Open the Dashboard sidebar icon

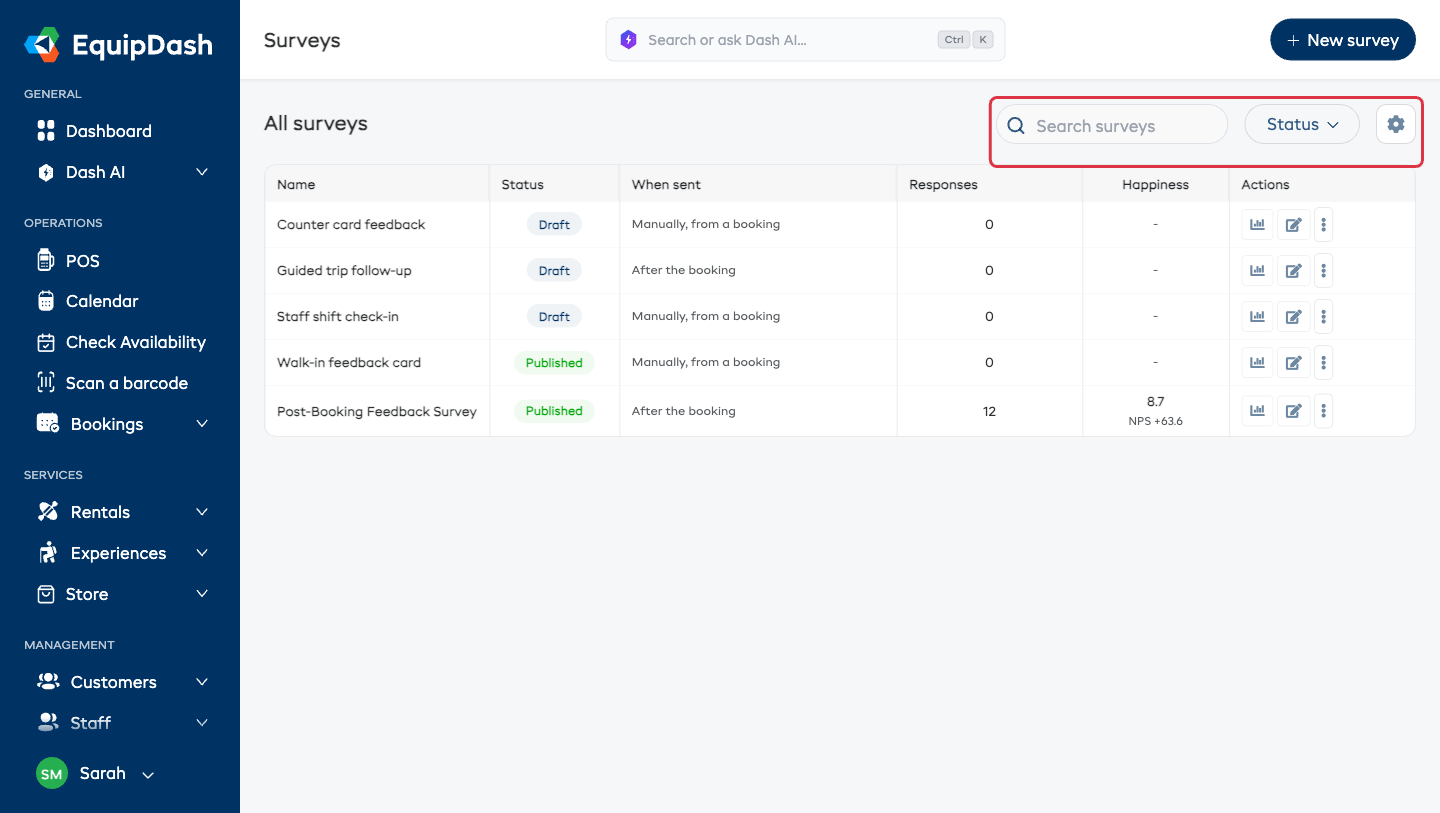45,131
